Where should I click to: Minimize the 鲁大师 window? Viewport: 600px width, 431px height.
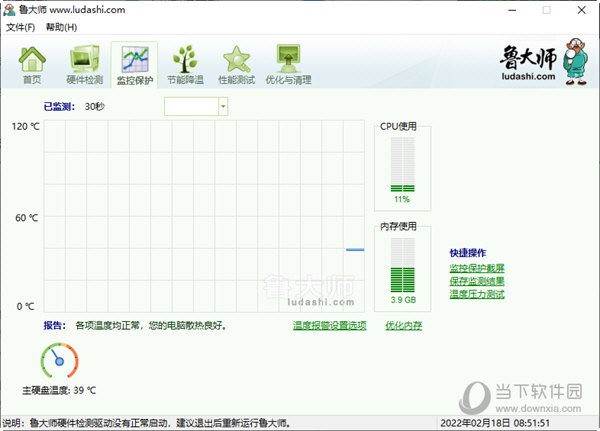point(512,10)
